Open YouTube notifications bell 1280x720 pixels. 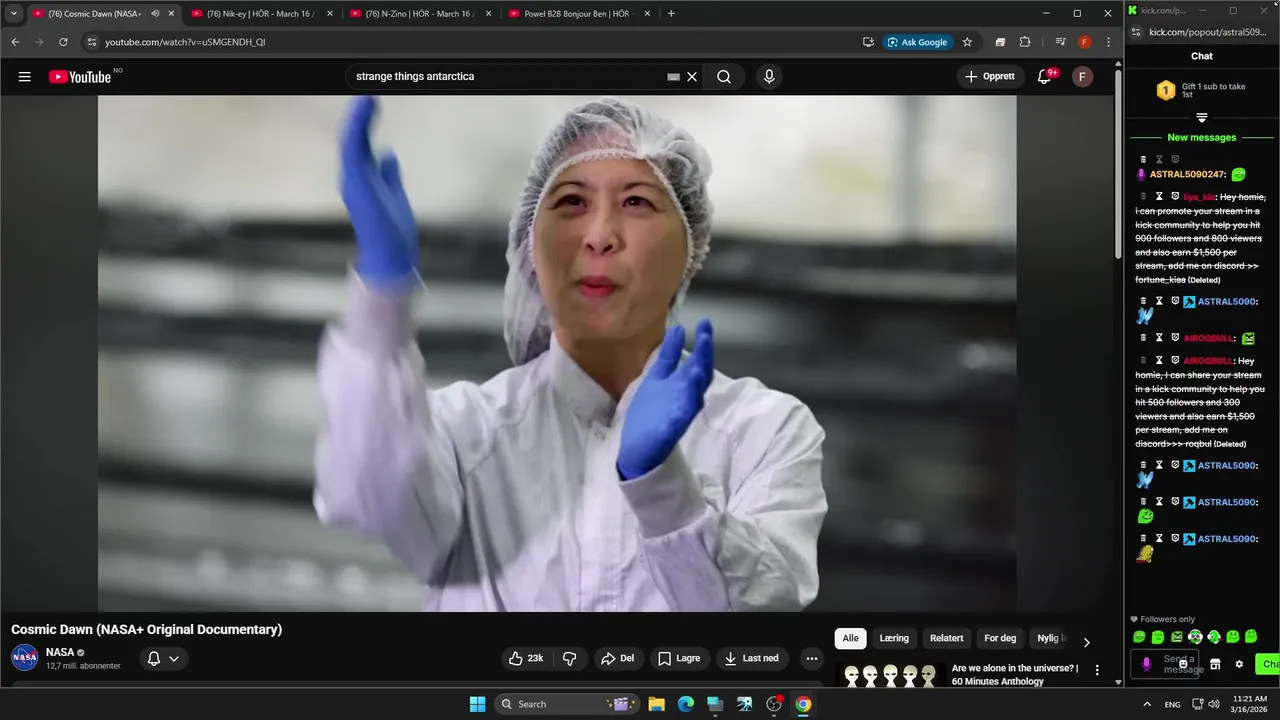1044,77
